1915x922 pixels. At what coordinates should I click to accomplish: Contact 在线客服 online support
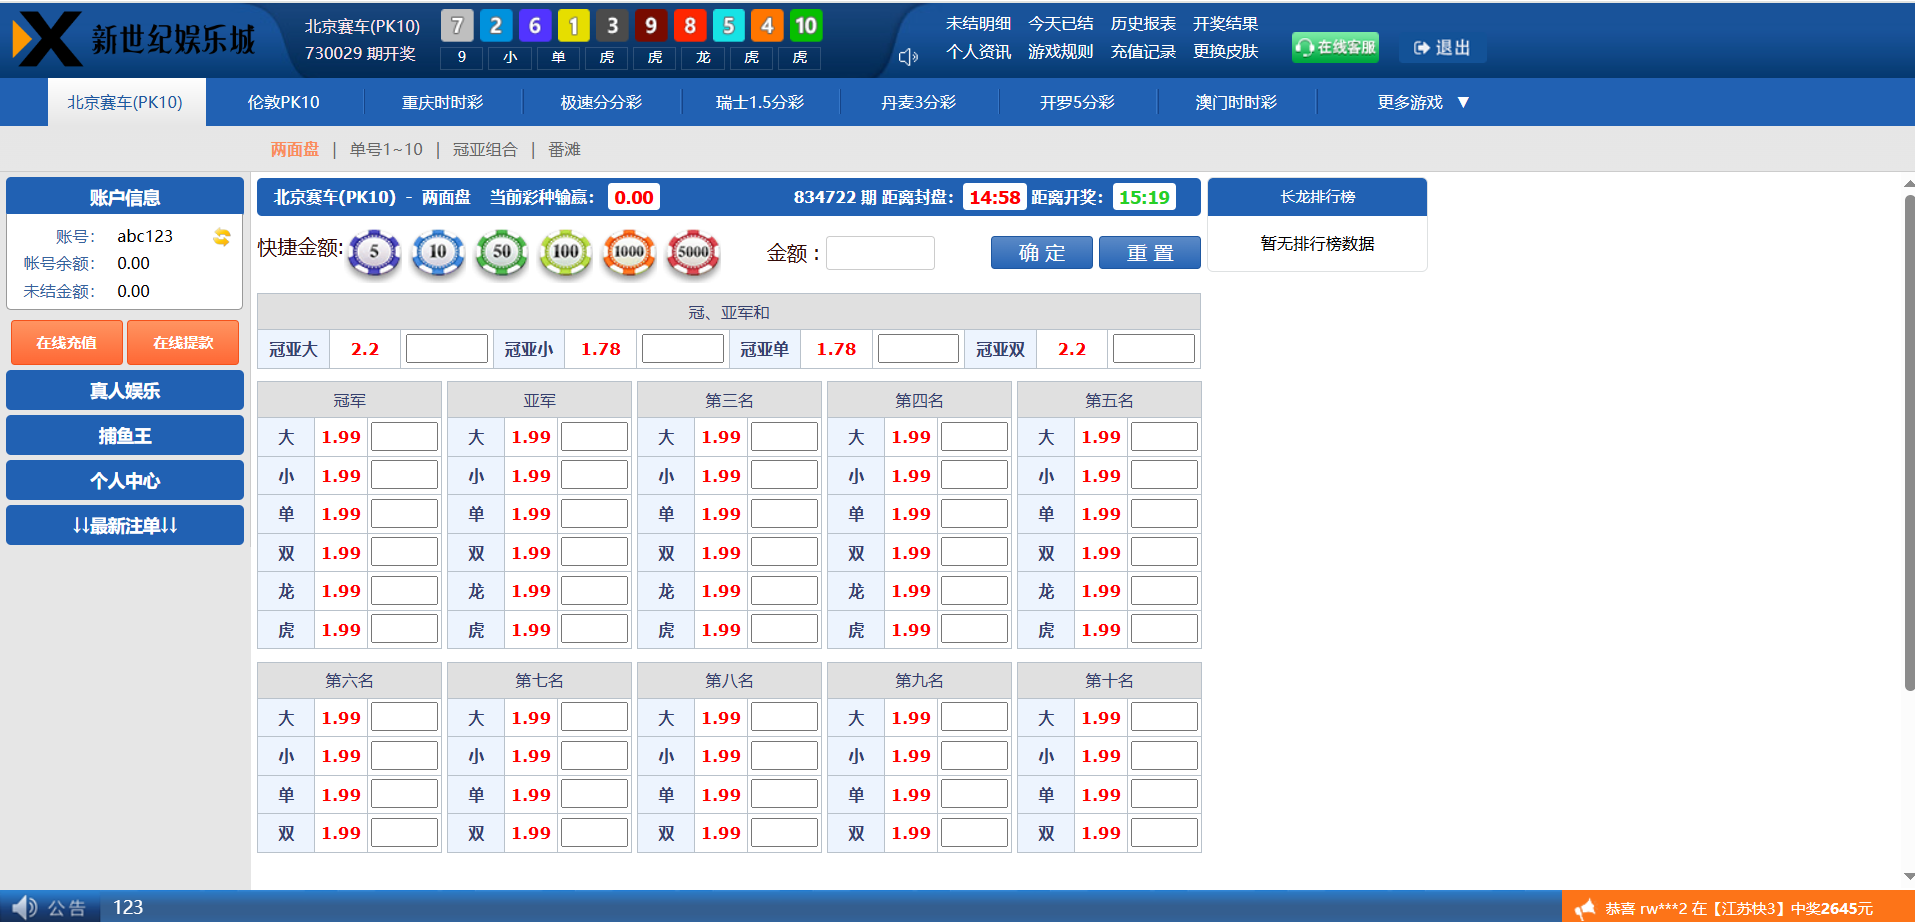1335,47
